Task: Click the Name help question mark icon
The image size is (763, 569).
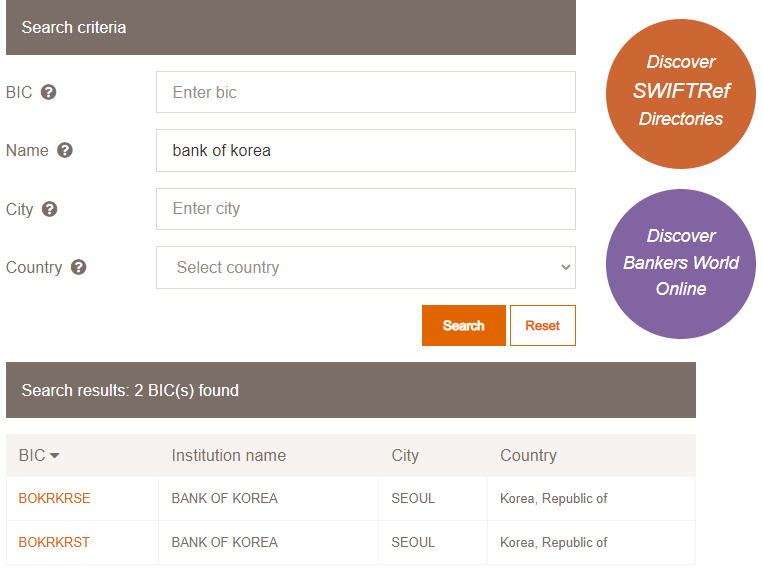Action: click(65, 150)
